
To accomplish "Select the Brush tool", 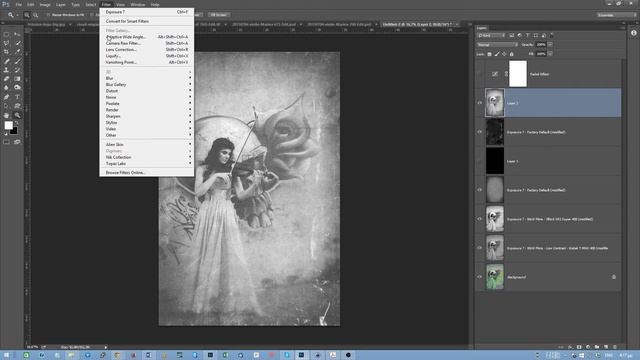I will 18,61.
